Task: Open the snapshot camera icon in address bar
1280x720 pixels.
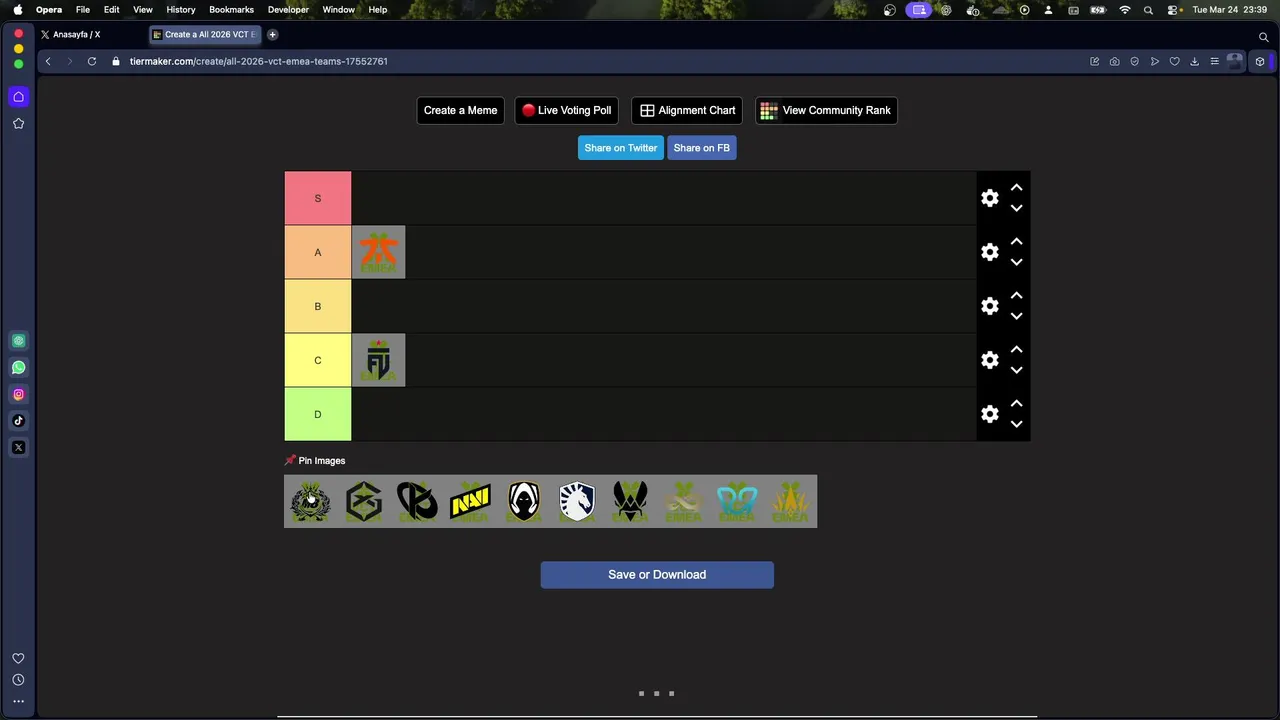Action: tap(1114, 61)
